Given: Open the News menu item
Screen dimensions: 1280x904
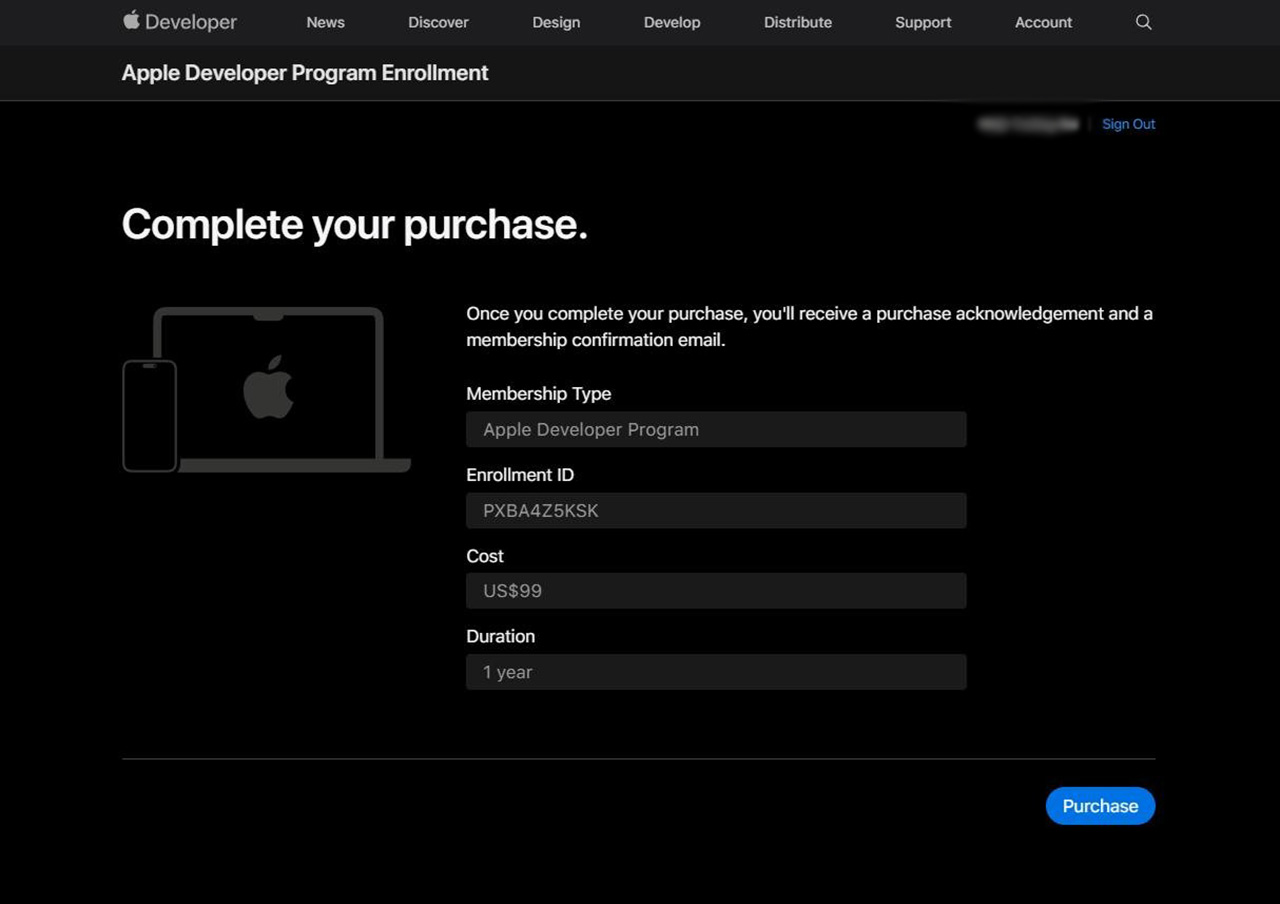Looking at the screenshot, I should 325,22.
